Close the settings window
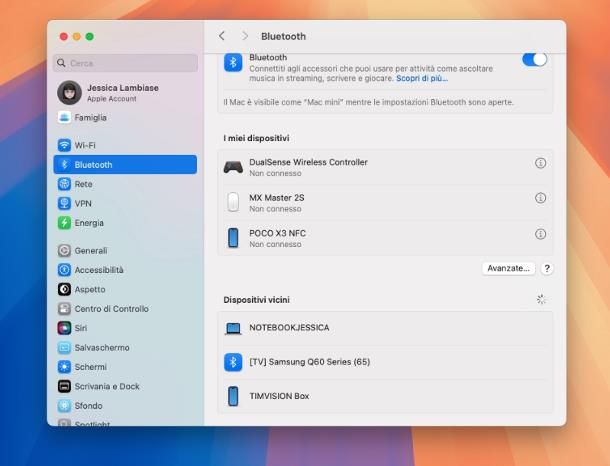The width and height of the screenshot is (610, 466). click(x=64, y=37)
